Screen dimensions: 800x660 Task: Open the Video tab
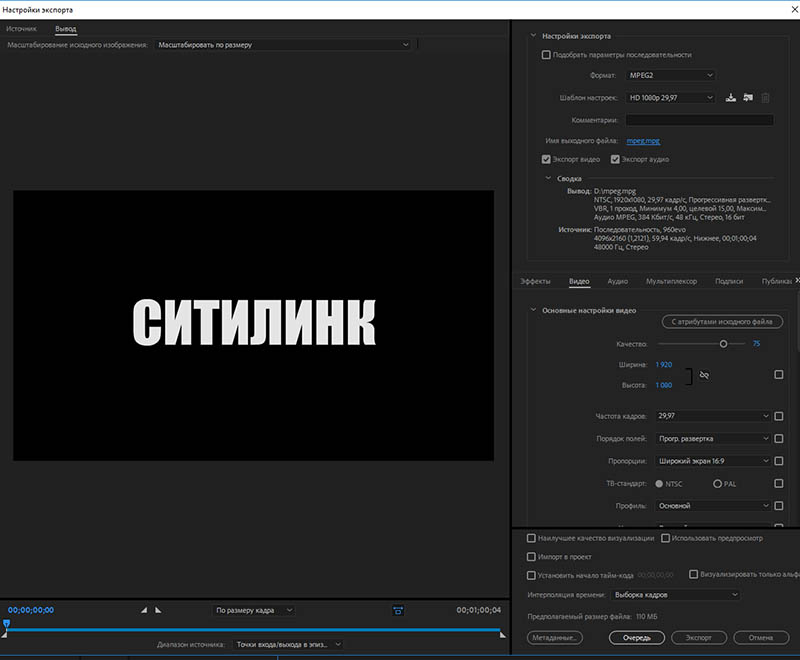579,281
